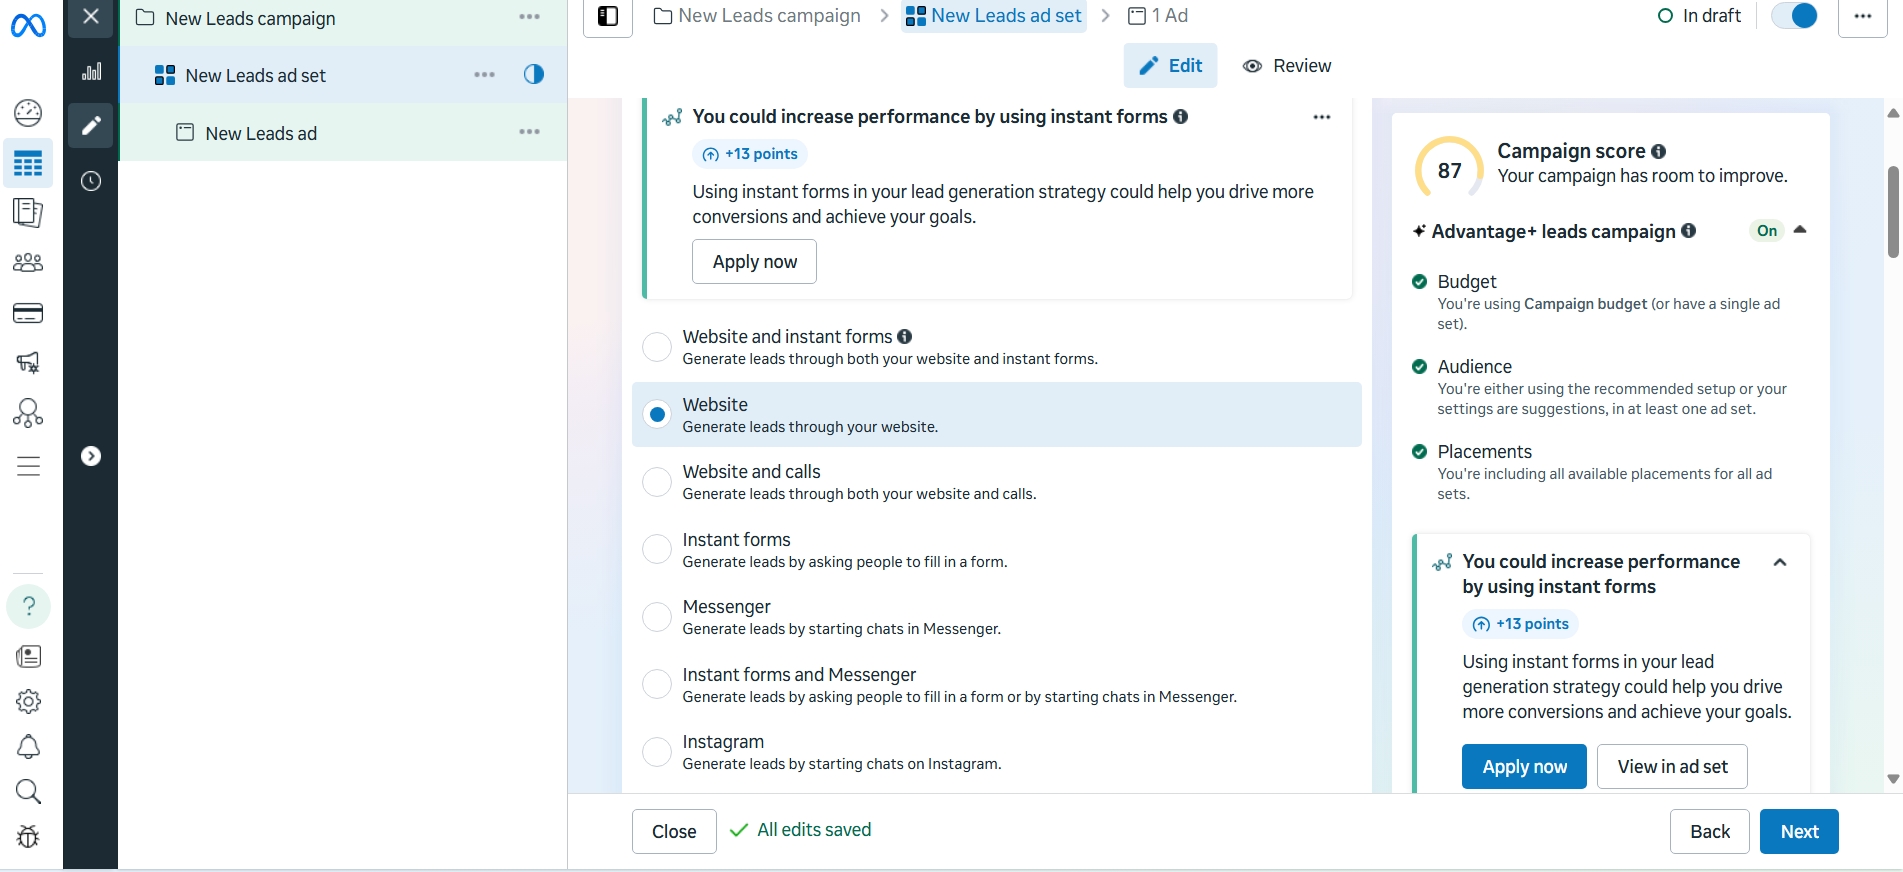Click the bar chart icon in dark panel
The height and width of the screenshot is (872, 1903).
click(91, 71)
